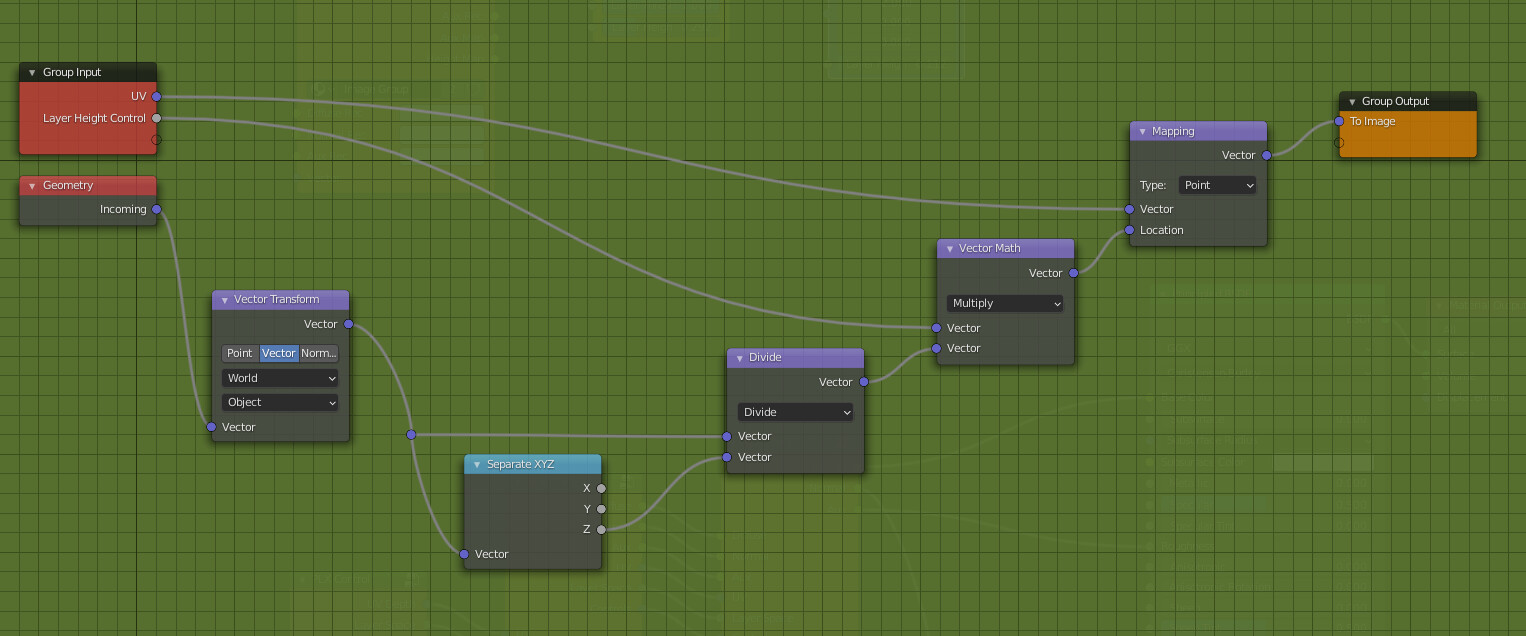Select Normal mode in Vector Transform
Viewport: 1526px width, 636px height.
tap(318, 353)
